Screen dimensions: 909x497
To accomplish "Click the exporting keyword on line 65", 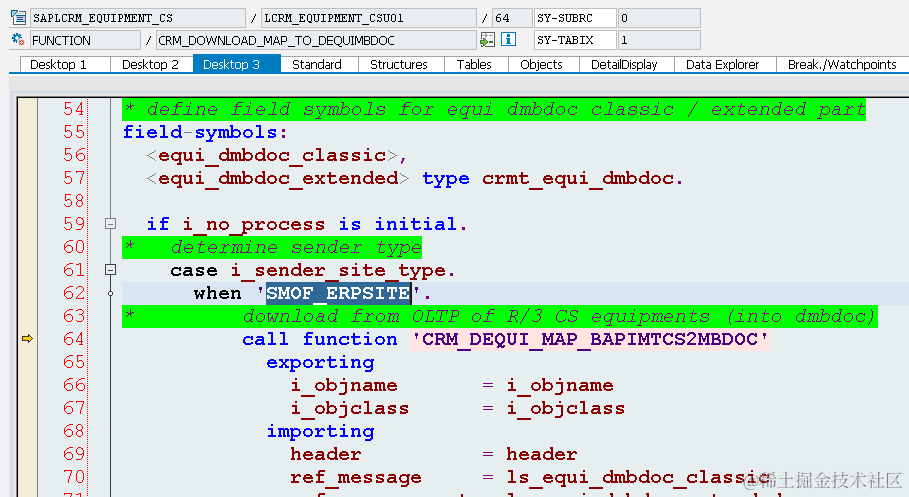I will (x=320, y=362).
